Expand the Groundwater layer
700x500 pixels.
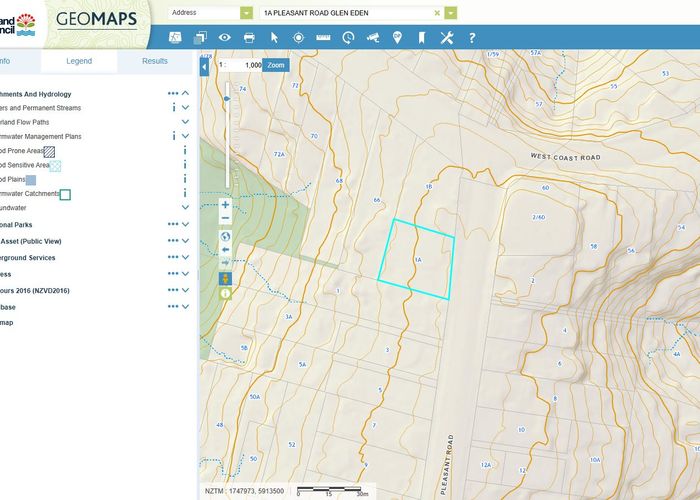pyautogui.click(x=185, y=207)
